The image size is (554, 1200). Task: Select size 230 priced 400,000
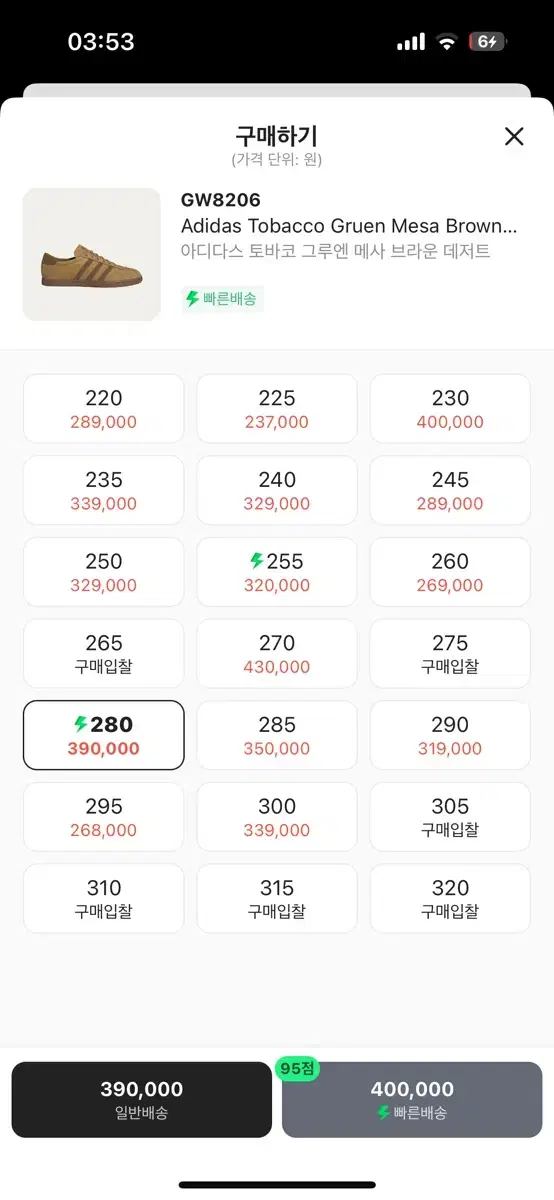pos(450,409)
